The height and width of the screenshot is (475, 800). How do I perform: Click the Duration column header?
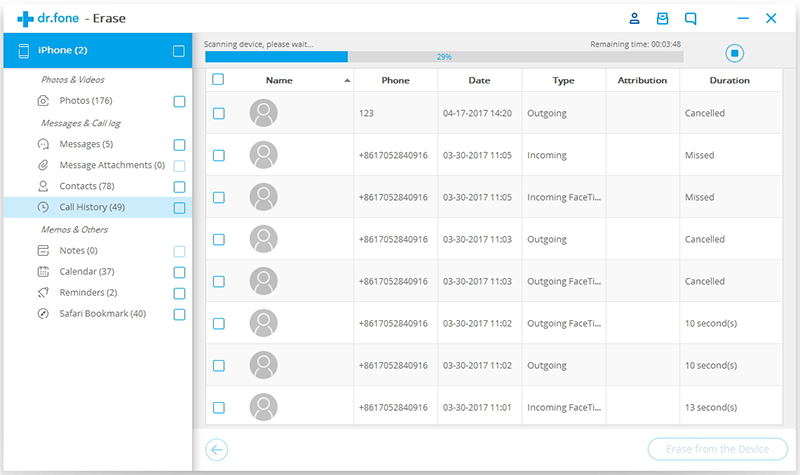(x=730, y=80)
